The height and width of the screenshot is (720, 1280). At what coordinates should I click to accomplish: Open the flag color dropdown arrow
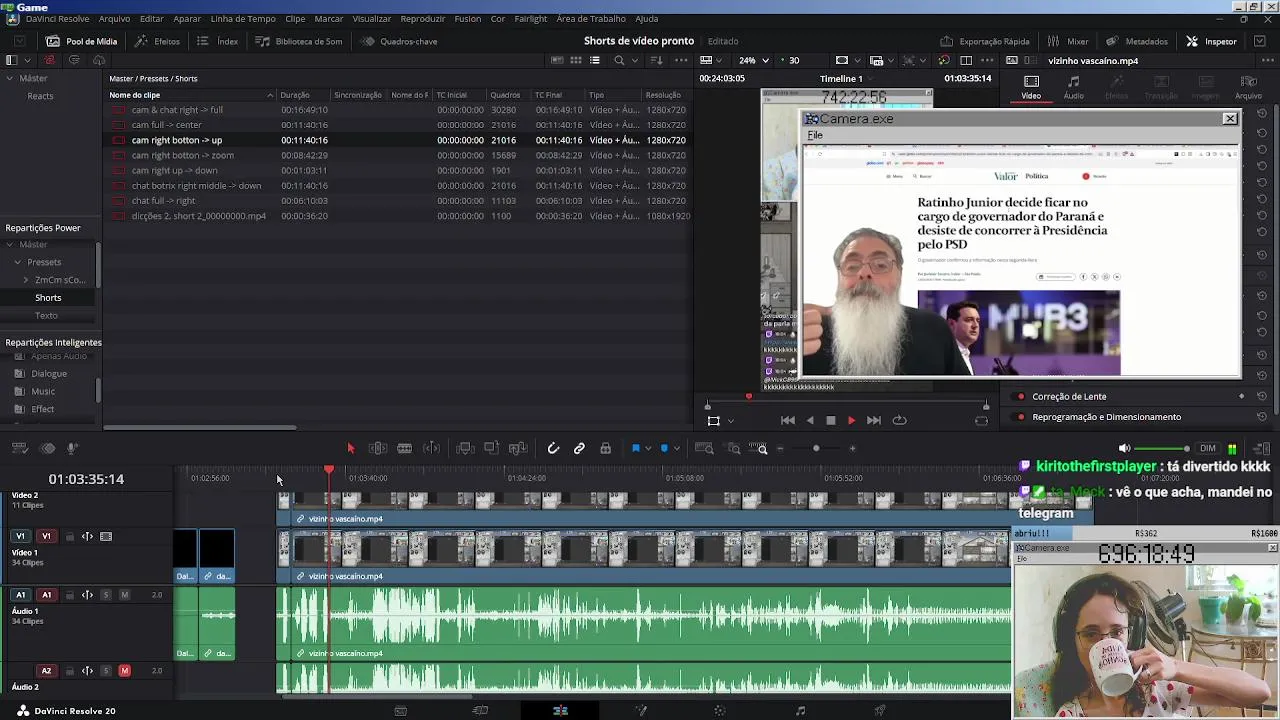click(648, 449)
